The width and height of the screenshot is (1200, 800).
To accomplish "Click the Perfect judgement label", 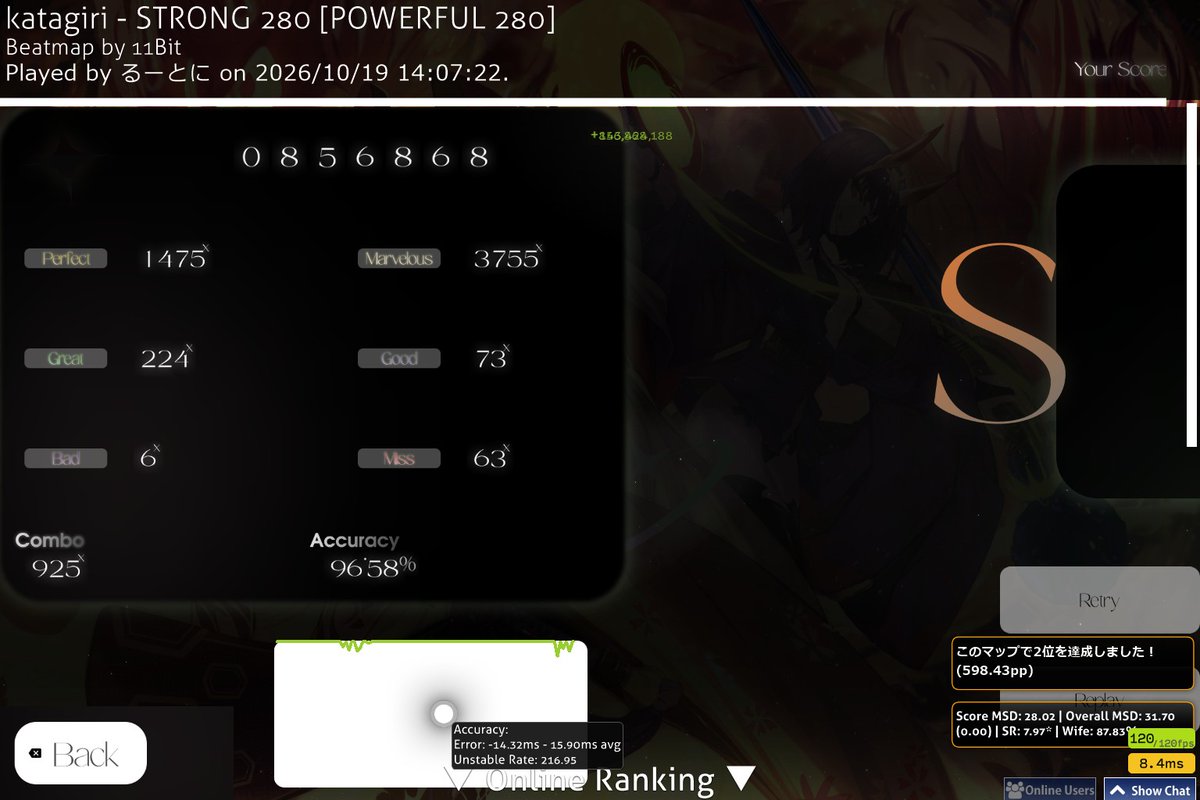I will click(66, 259).
